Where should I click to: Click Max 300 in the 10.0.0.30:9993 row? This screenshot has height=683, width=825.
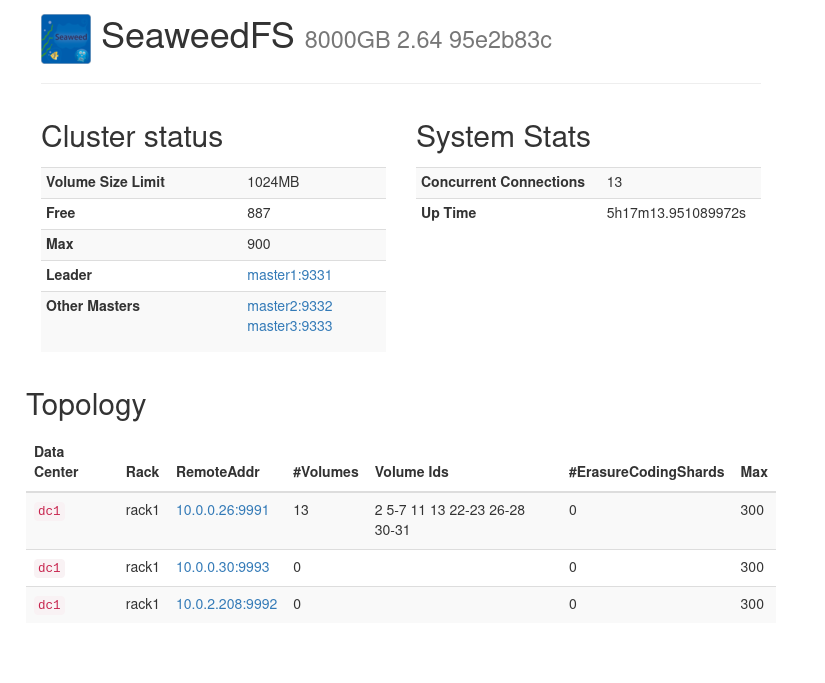pyautogui.click(x=752, y=567)
